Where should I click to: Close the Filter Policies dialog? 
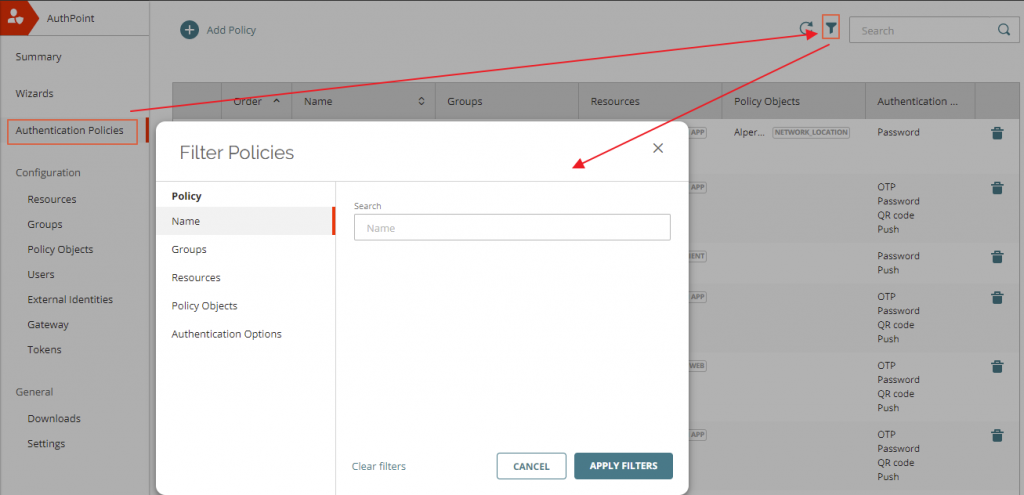click(657, 148)
